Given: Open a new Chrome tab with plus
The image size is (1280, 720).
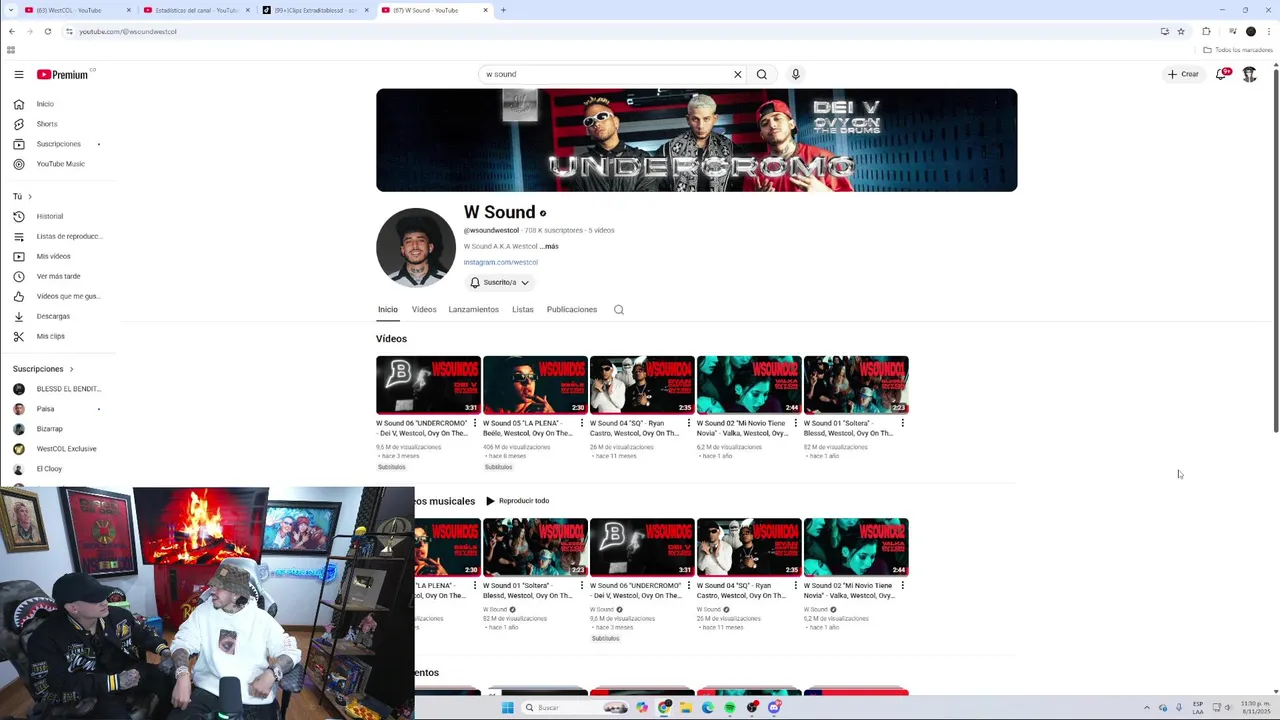Looking at the screenshot, I should point(503,10).
